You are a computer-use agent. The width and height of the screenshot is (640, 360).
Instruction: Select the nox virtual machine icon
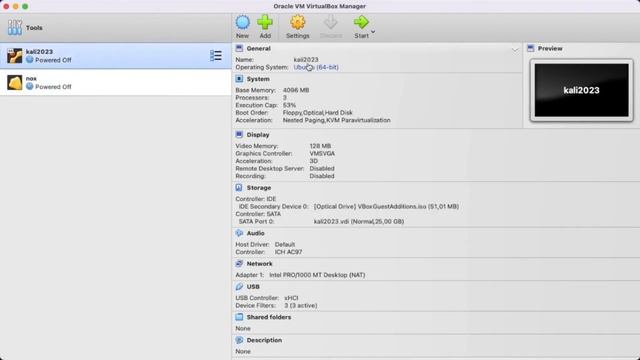[15, 82]
